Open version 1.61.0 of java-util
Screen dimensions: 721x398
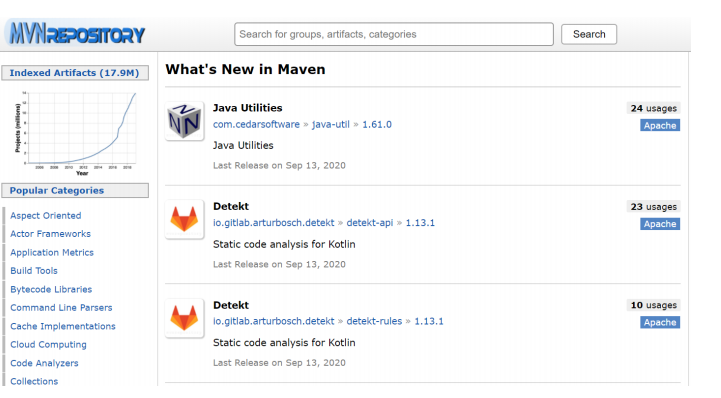(x=377, y=124)
